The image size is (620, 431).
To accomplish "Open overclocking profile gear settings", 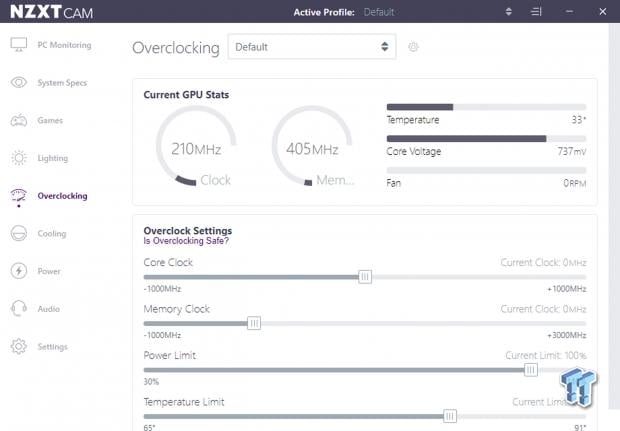I will click(413, 47).
